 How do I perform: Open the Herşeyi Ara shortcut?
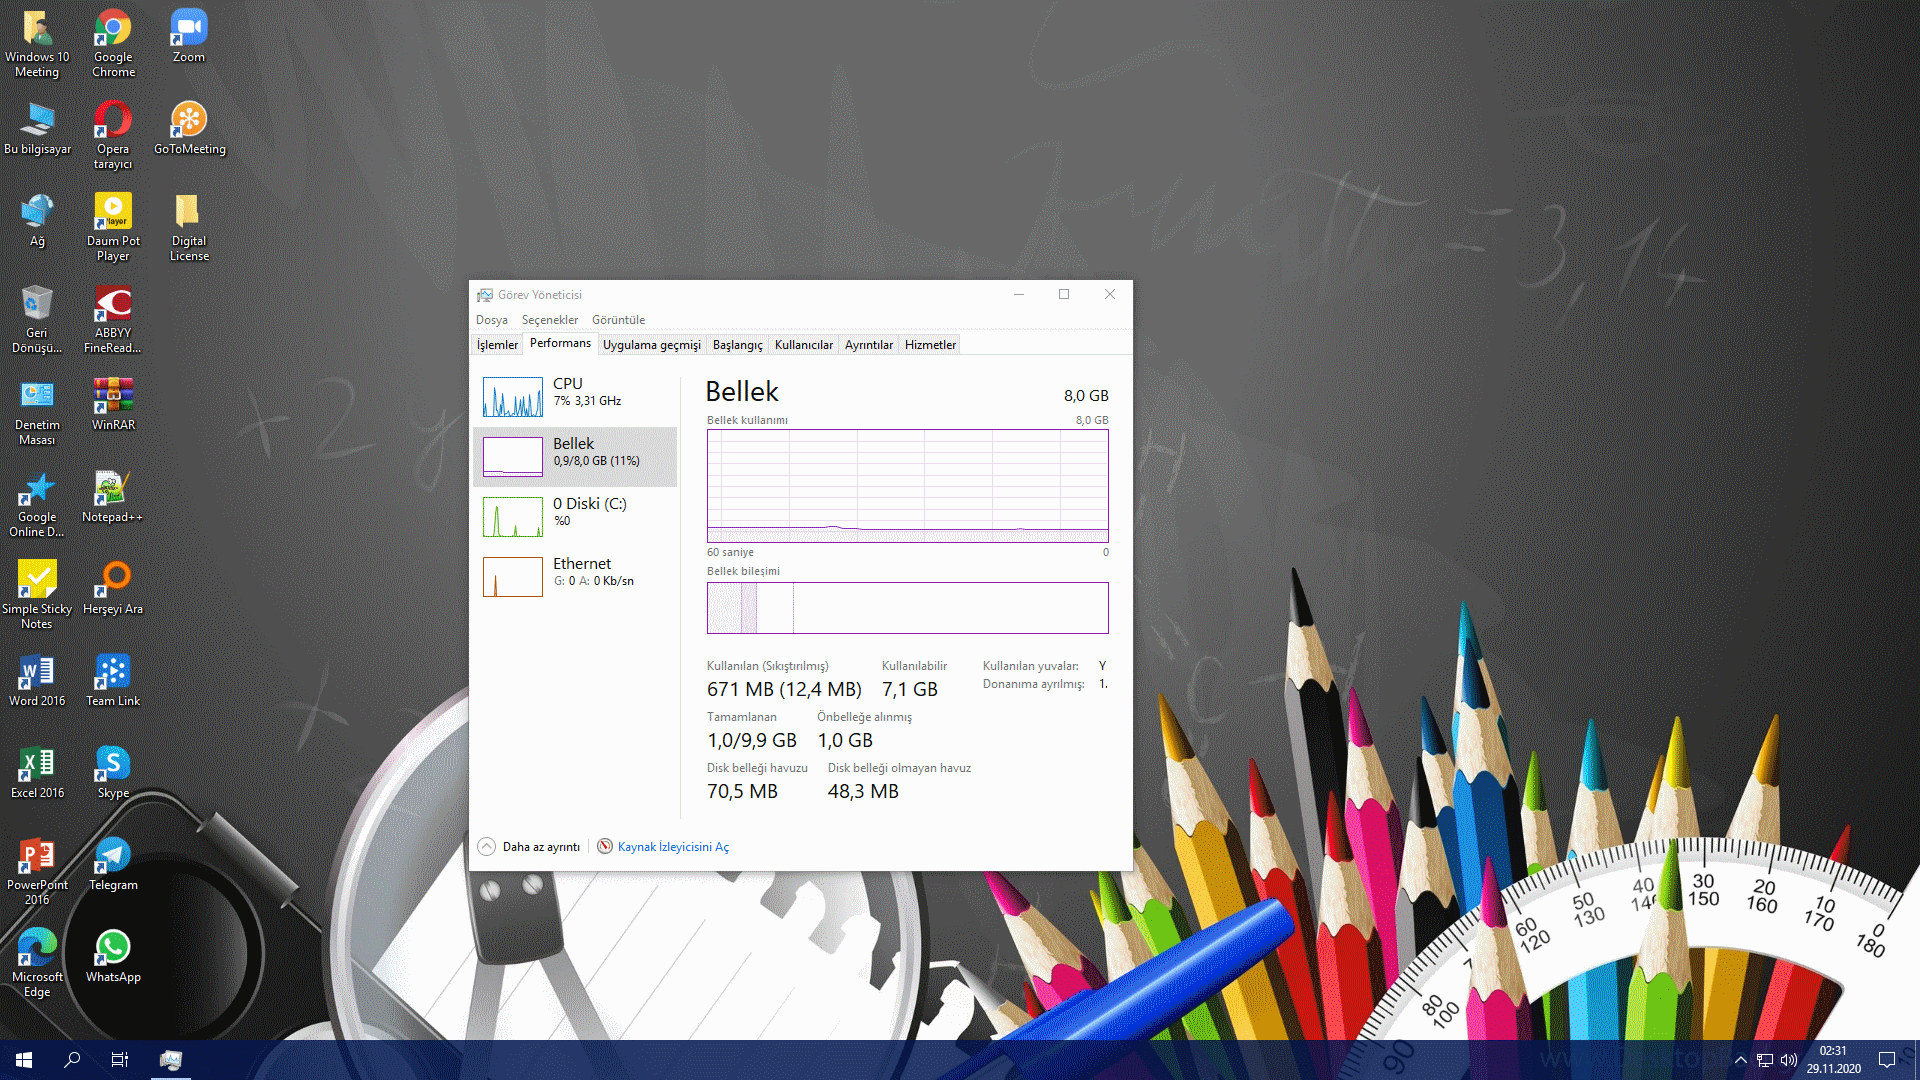click(113, 588)
